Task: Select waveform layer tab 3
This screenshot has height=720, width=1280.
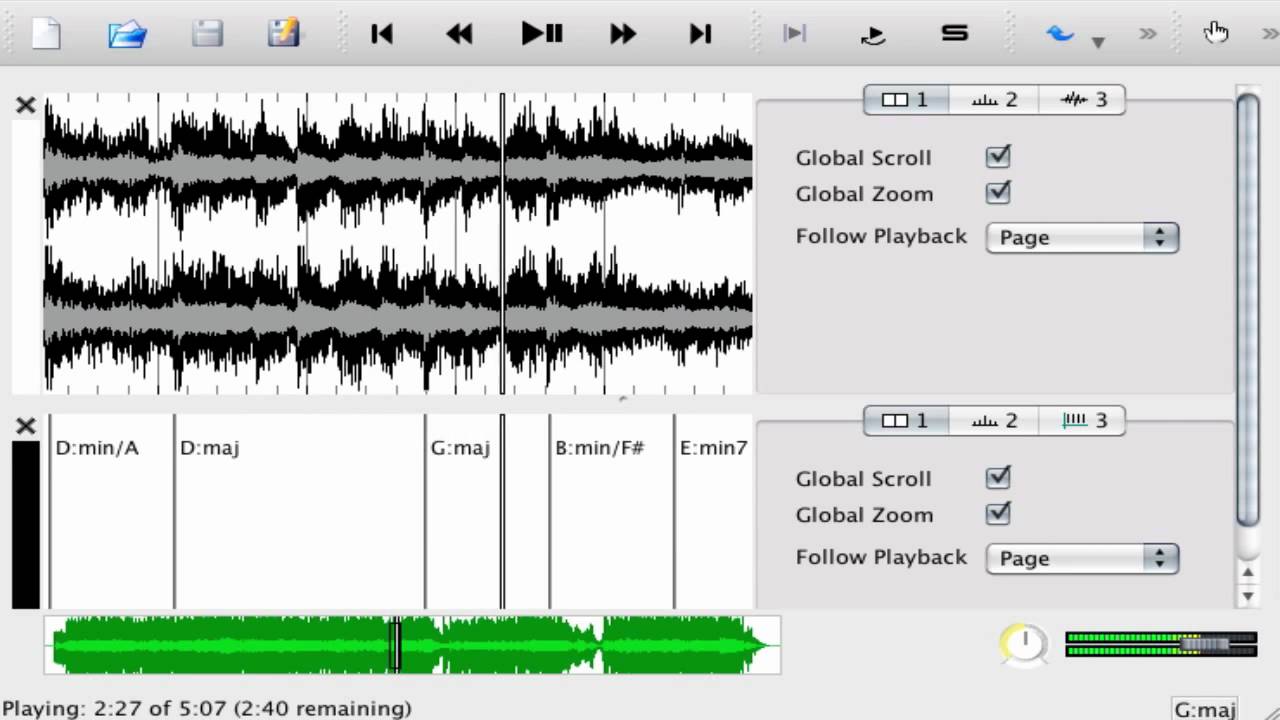Action: pos(1083,100)
